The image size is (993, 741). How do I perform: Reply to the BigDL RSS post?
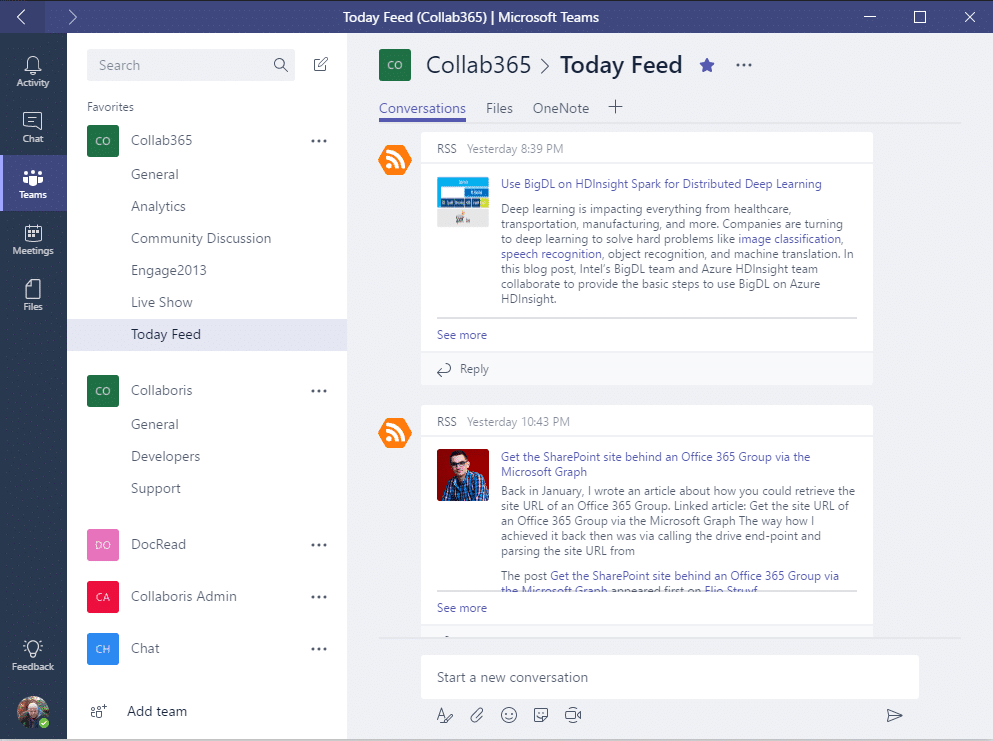(463, 369)
